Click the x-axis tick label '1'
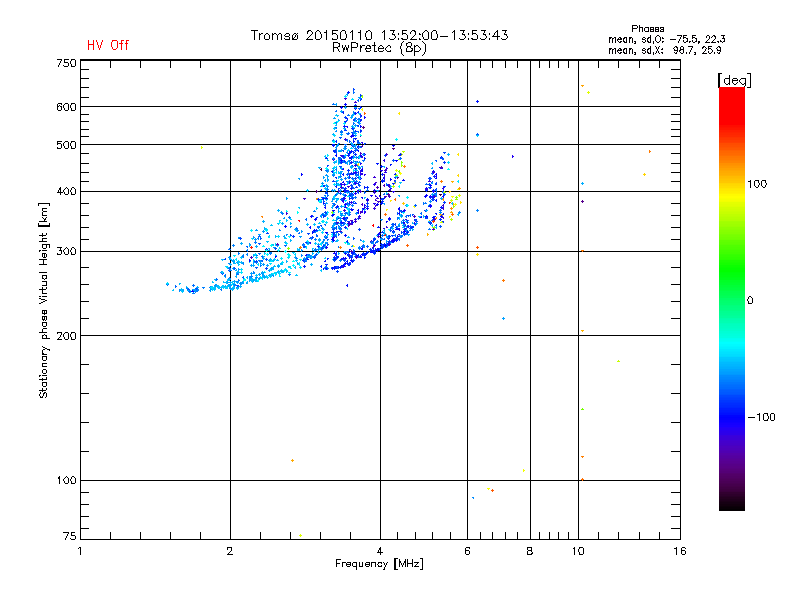Image resolution: width=800 pixels, height=600 pixels. [x=80, y=551]
